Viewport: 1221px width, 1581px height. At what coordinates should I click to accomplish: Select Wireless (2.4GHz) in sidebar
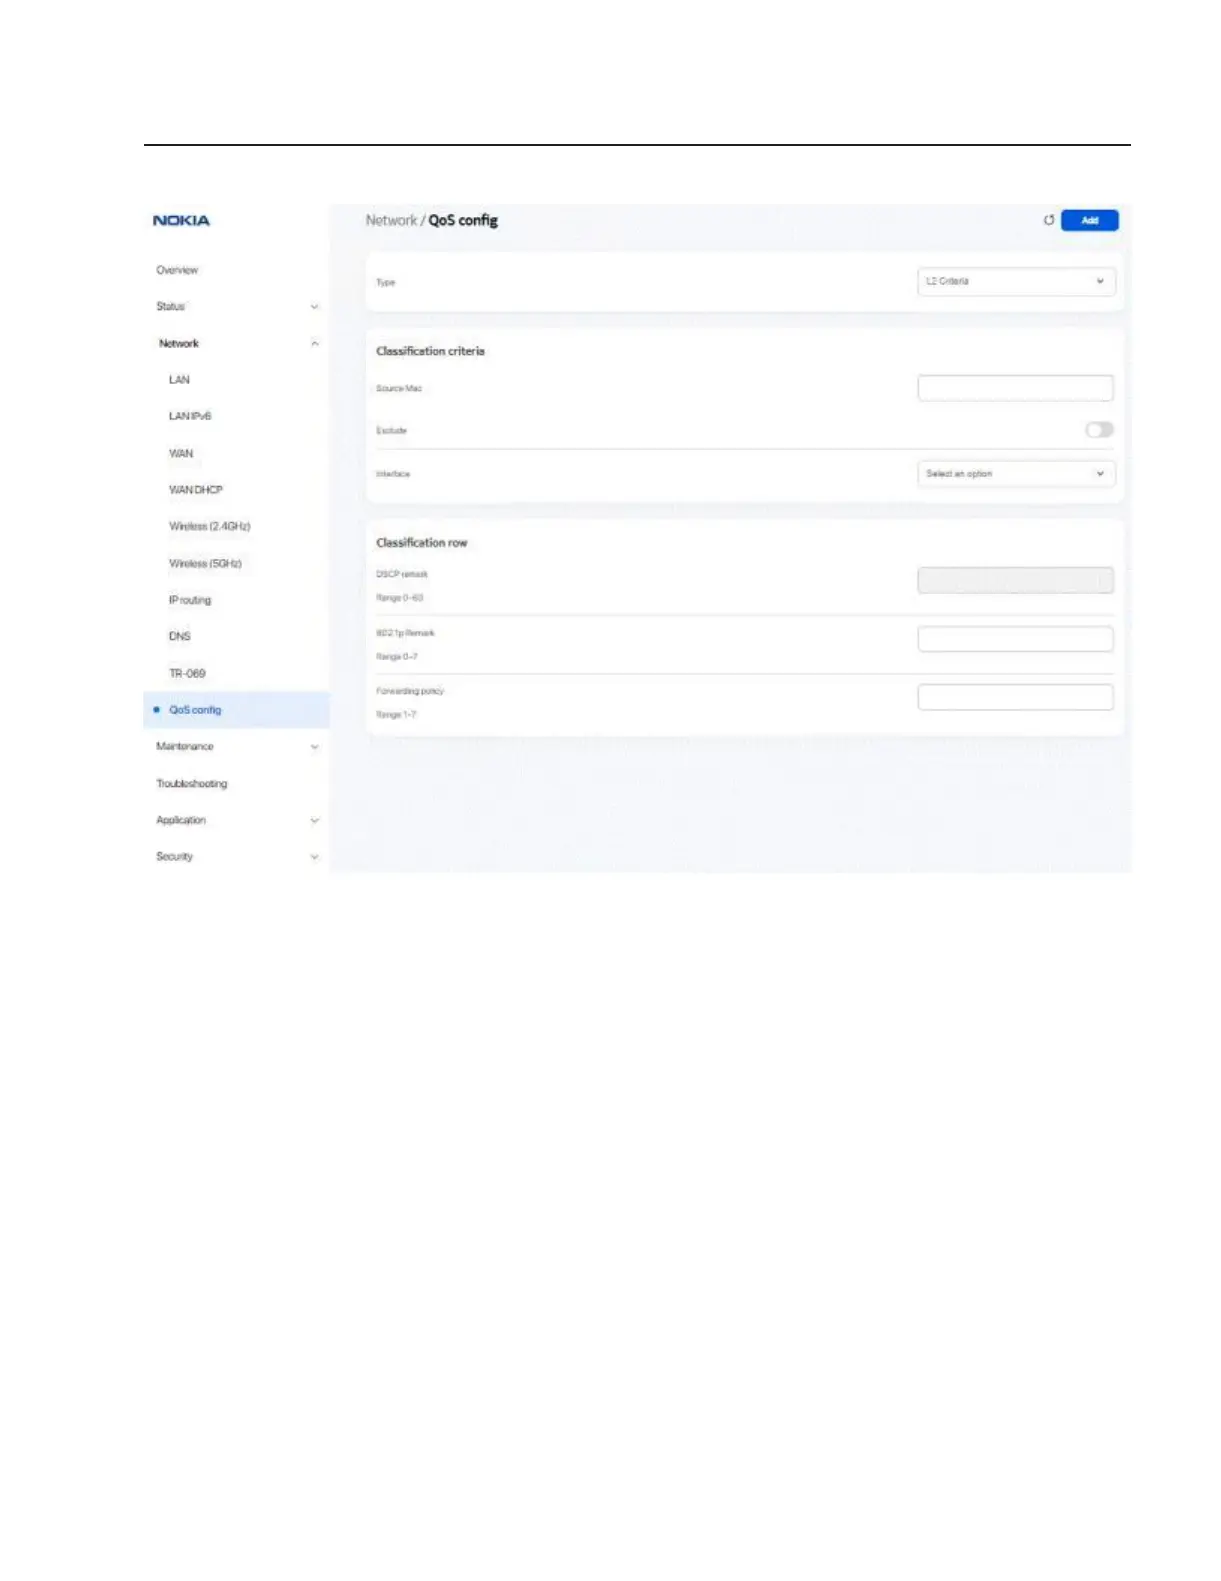point(210,526)
